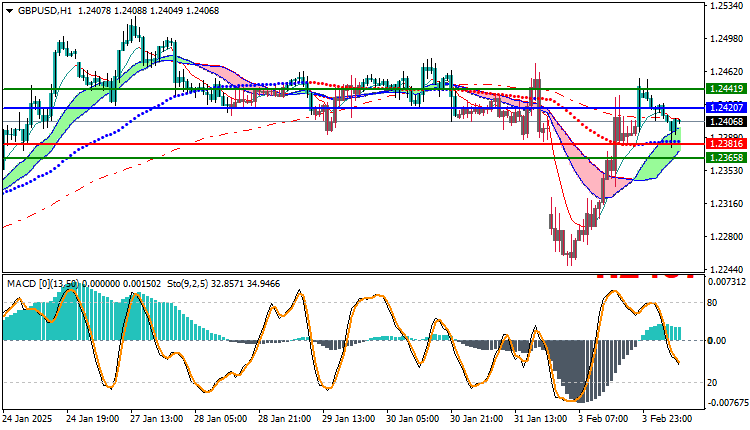Open the chart menu arrow beside GBPUSD,H1
The width and height of the screenshot is (750, 430).
pos(10,11)
